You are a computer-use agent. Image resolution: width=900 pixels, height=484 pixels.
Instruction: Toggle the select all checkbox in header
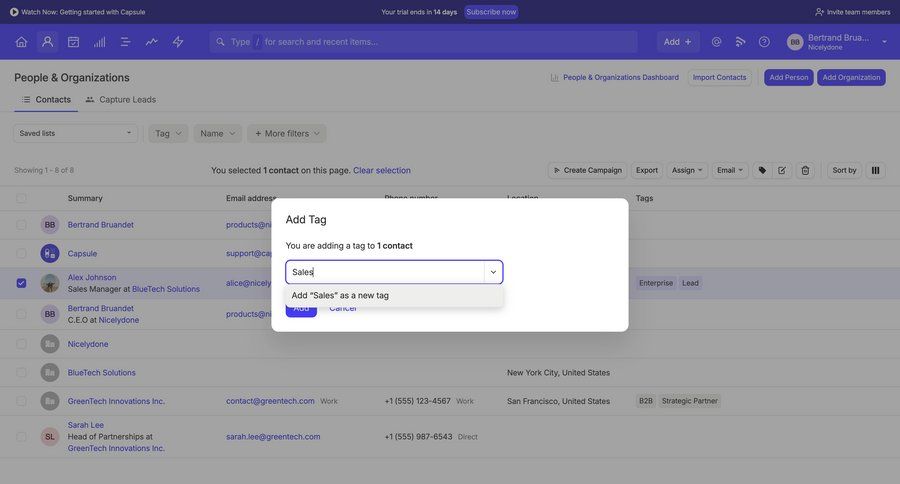(22, 198)
